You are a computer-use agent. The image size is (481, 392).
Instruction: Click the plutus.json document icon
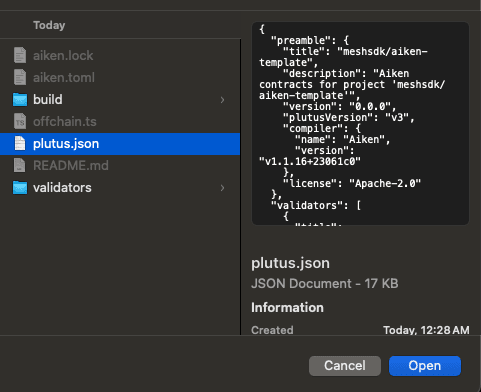click(x=20, y=143)
